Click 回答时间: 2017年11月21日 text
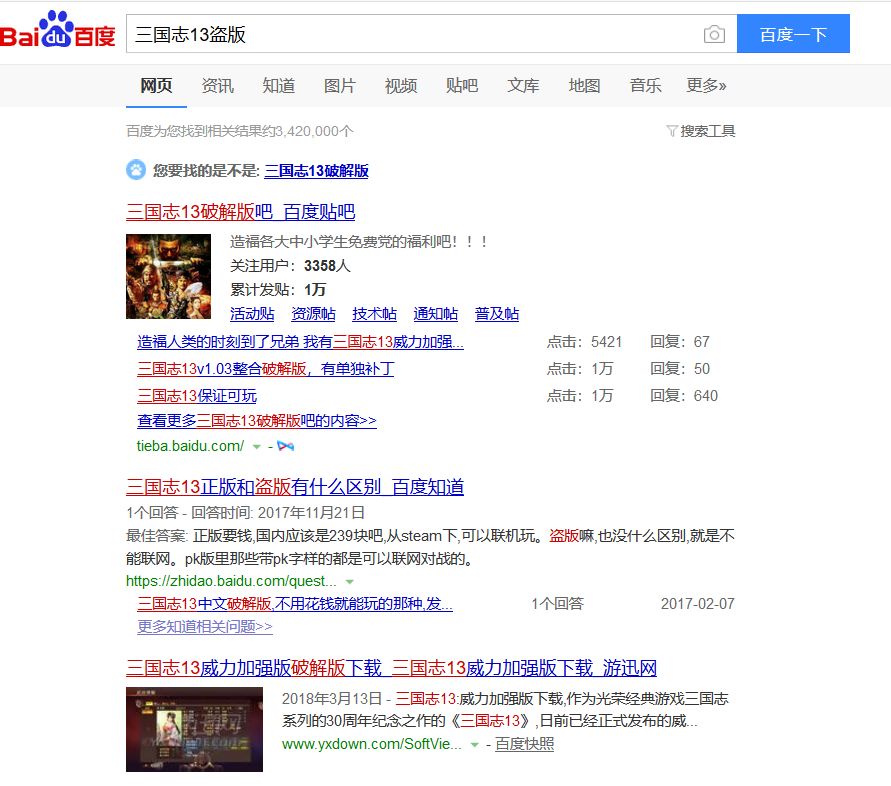Screen dimensions: 891x786 tap(278, 513)
